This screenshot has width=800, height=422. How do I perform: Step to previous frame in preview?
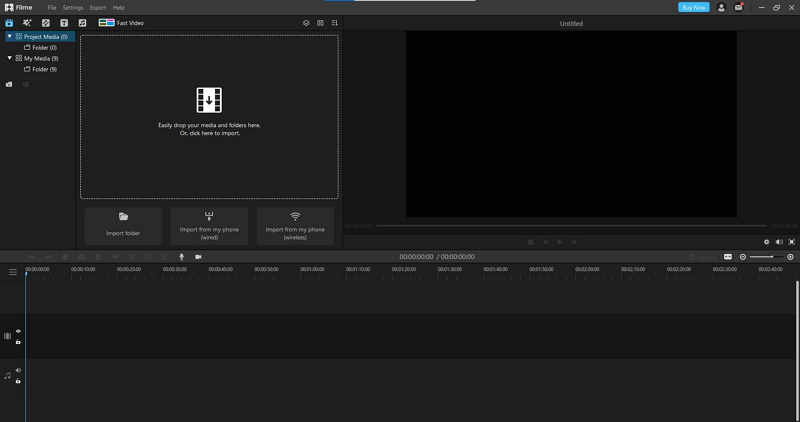tap(545, 242)
